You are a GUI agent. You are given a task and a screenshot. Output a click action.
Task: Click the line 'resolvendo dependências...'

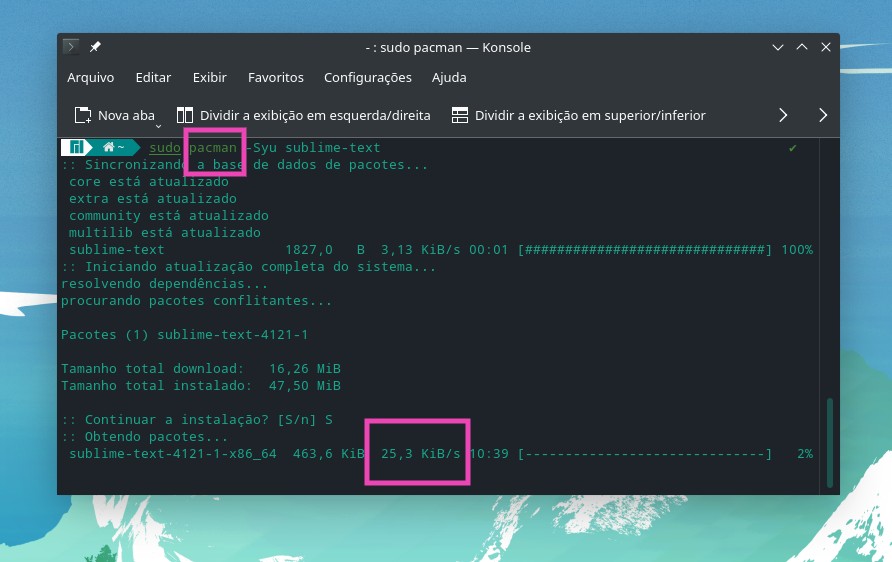[164, 284]
